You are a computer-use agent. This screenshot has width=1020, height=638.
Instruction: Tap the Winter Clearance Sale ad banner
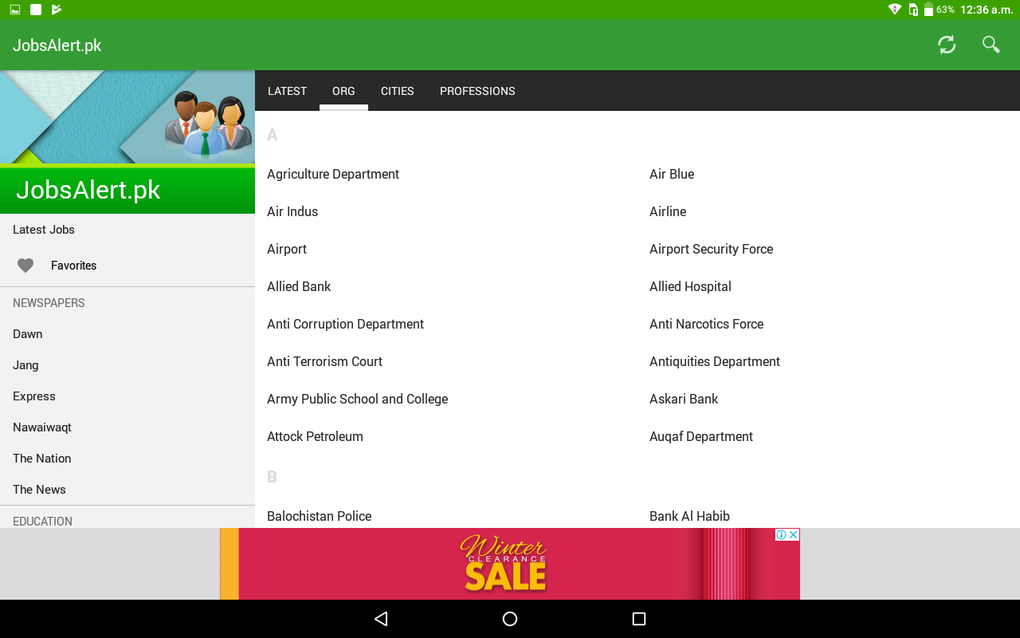pyautogui.click(x=510, y=564)
